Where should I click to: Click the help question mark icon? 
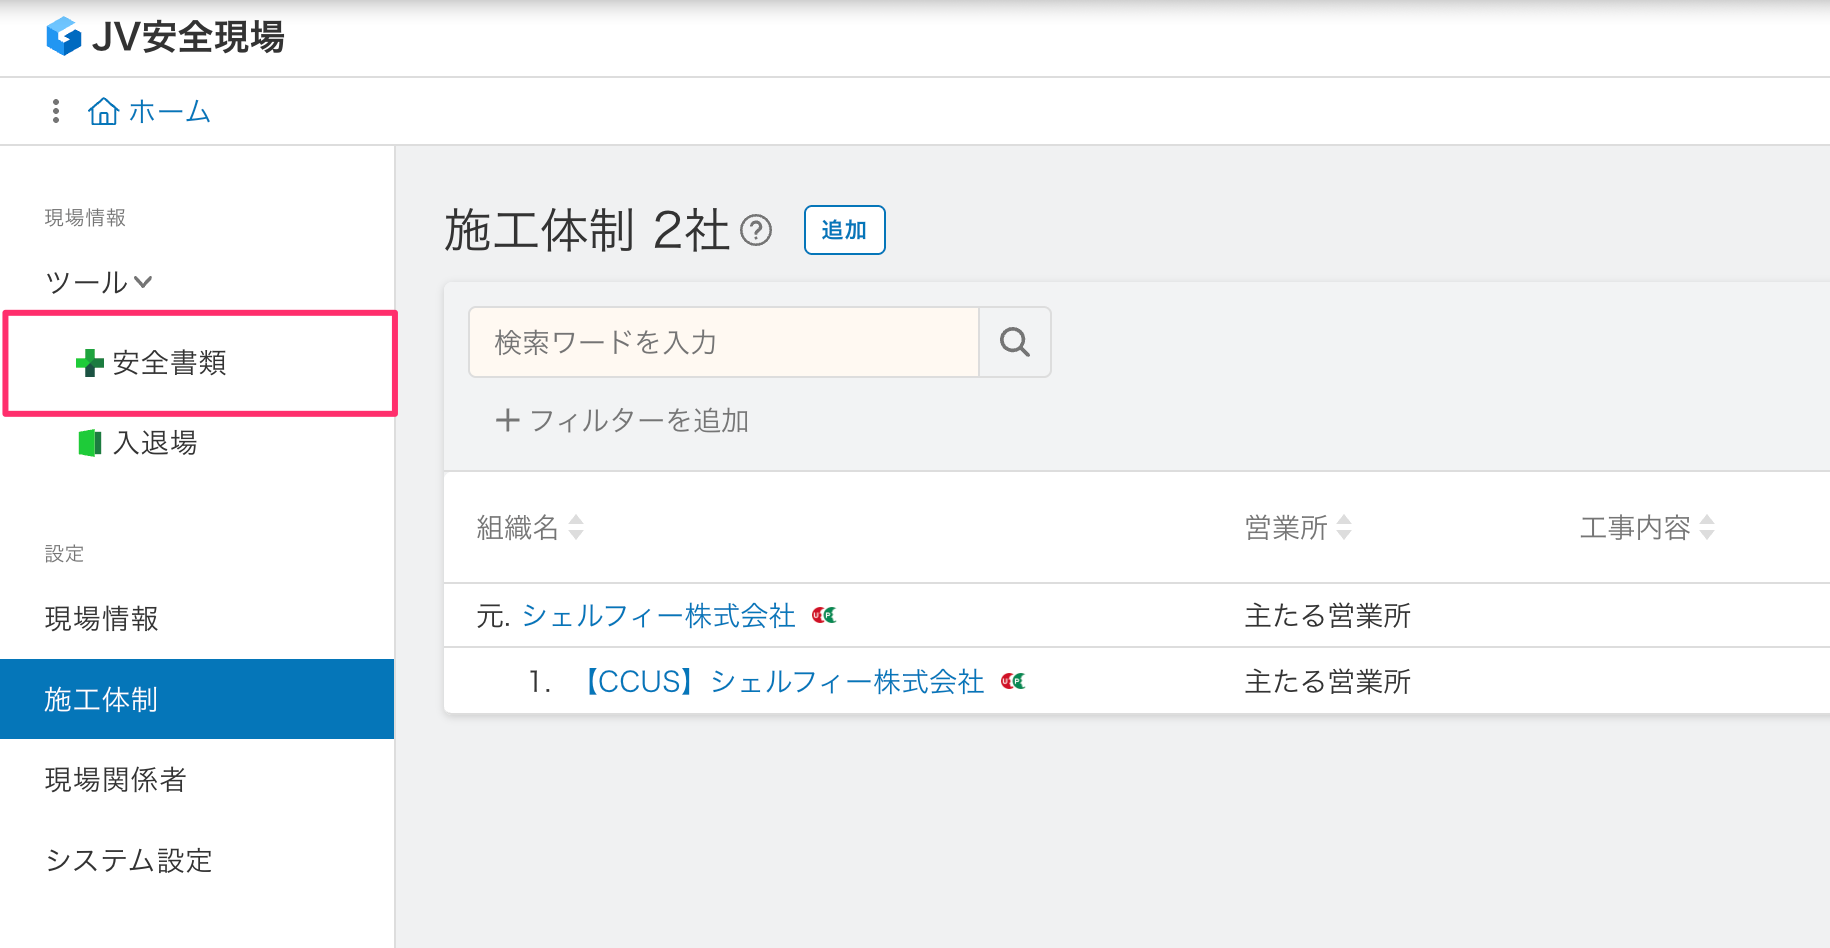tap(756, 231)
